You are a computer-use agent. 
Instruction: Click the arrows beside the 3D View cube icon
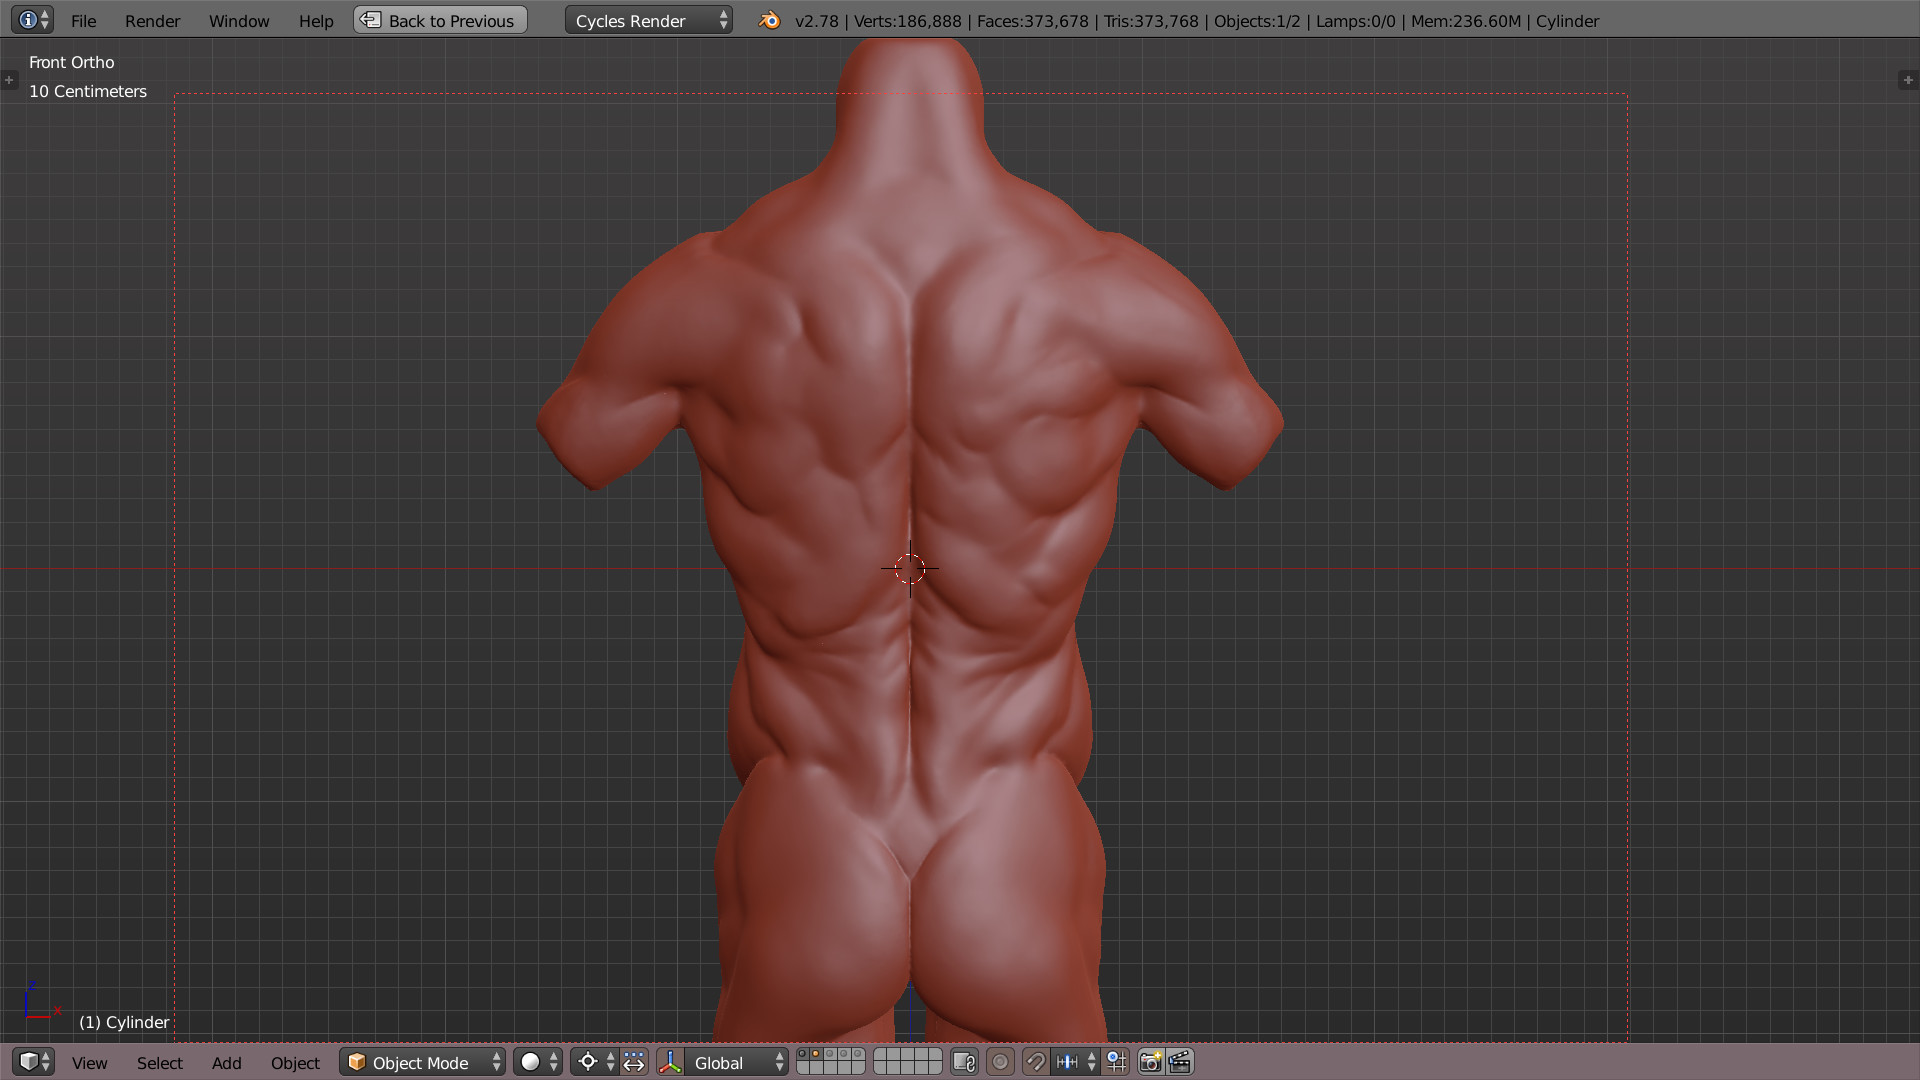pos(46,1062)
